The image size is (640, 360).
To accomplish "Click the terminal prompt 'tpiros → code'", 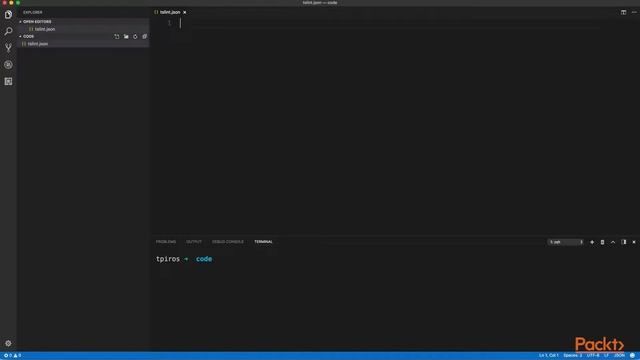I will pos(184,259).
